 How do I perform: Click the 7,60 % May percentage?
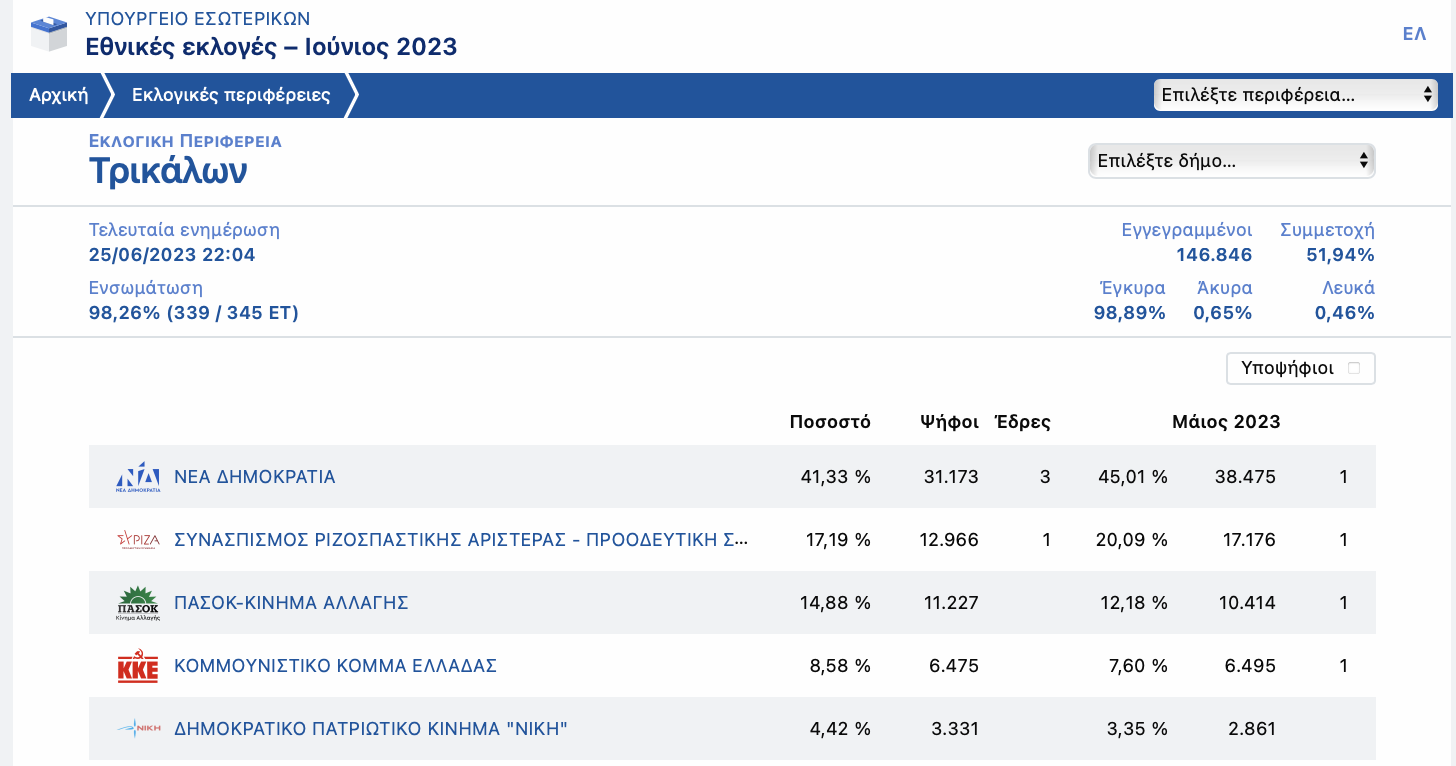tap(1138, 666)
